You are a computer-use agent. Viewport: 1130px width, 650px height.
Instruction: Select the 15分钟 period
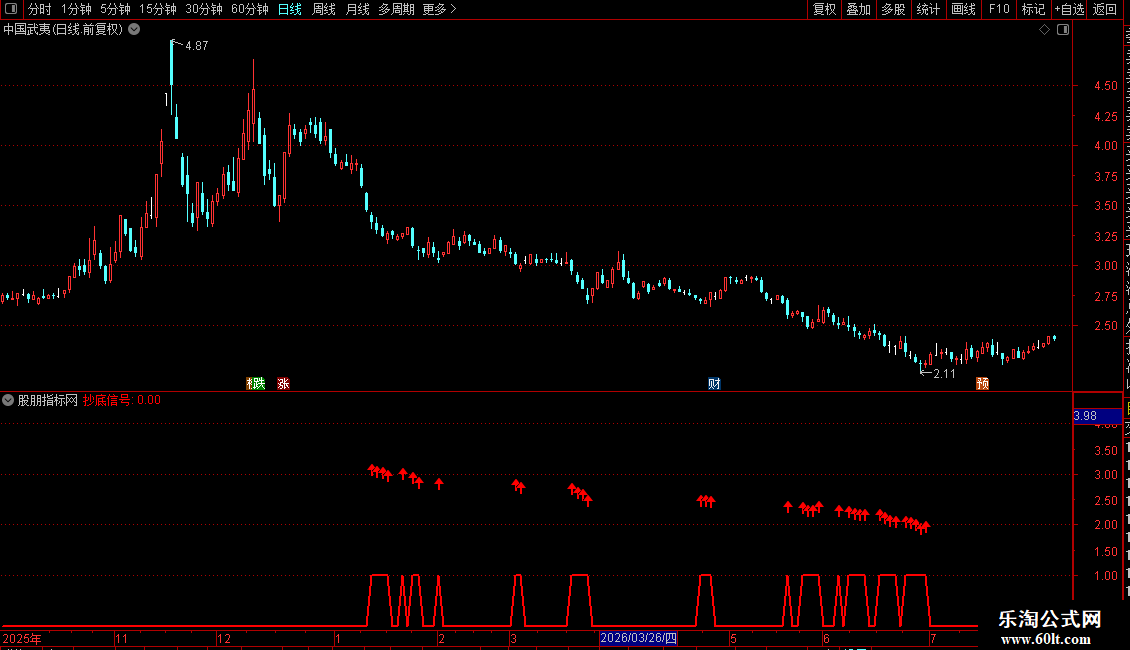(158, 9)
